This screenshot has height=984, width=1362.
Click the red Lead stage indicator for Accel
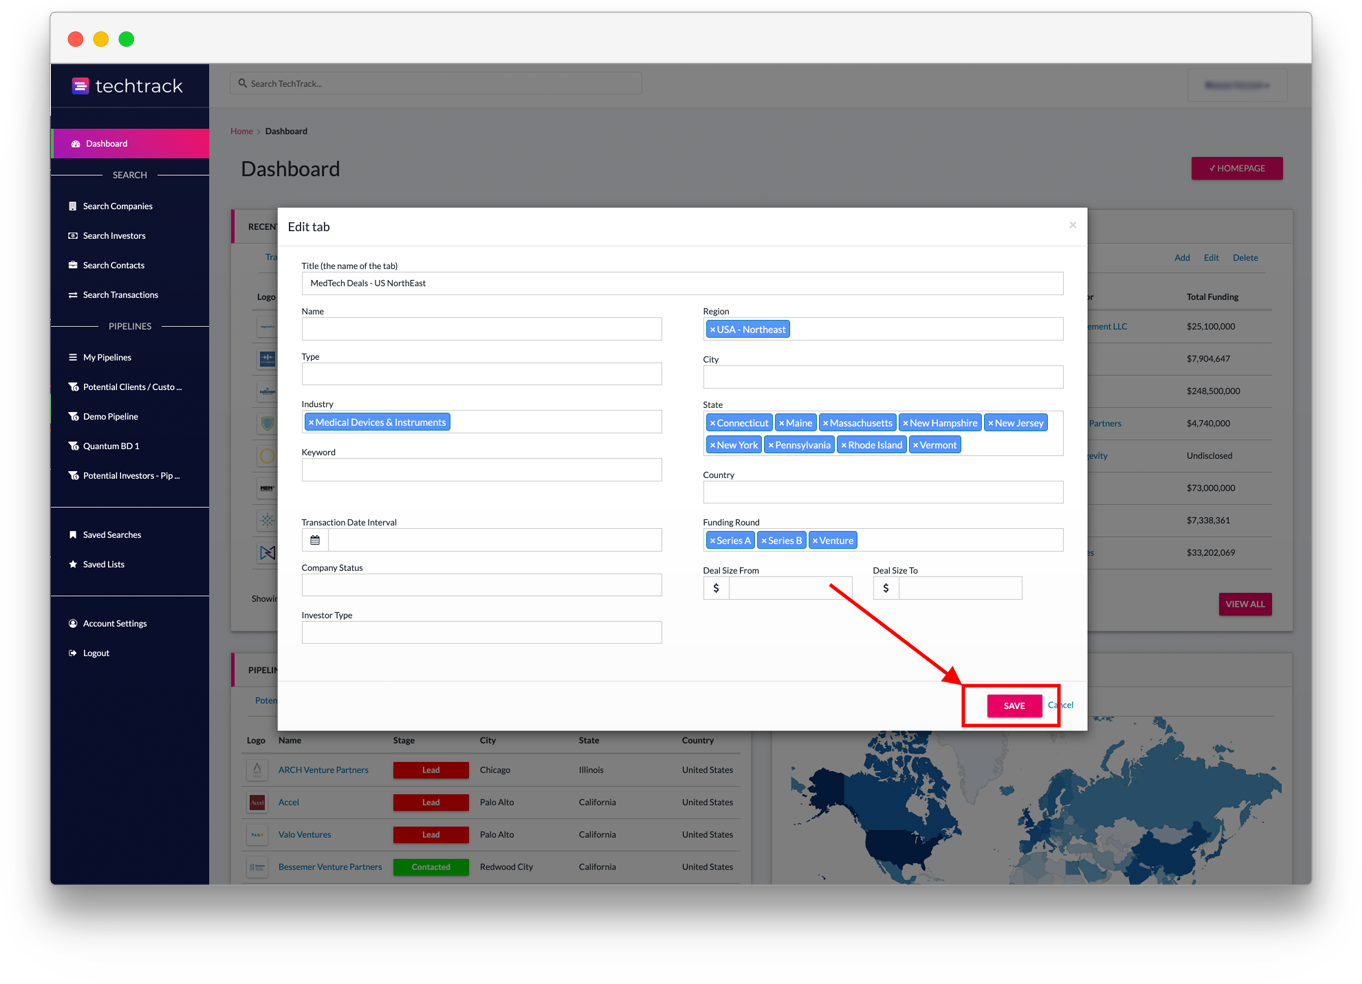pos(431,802)
